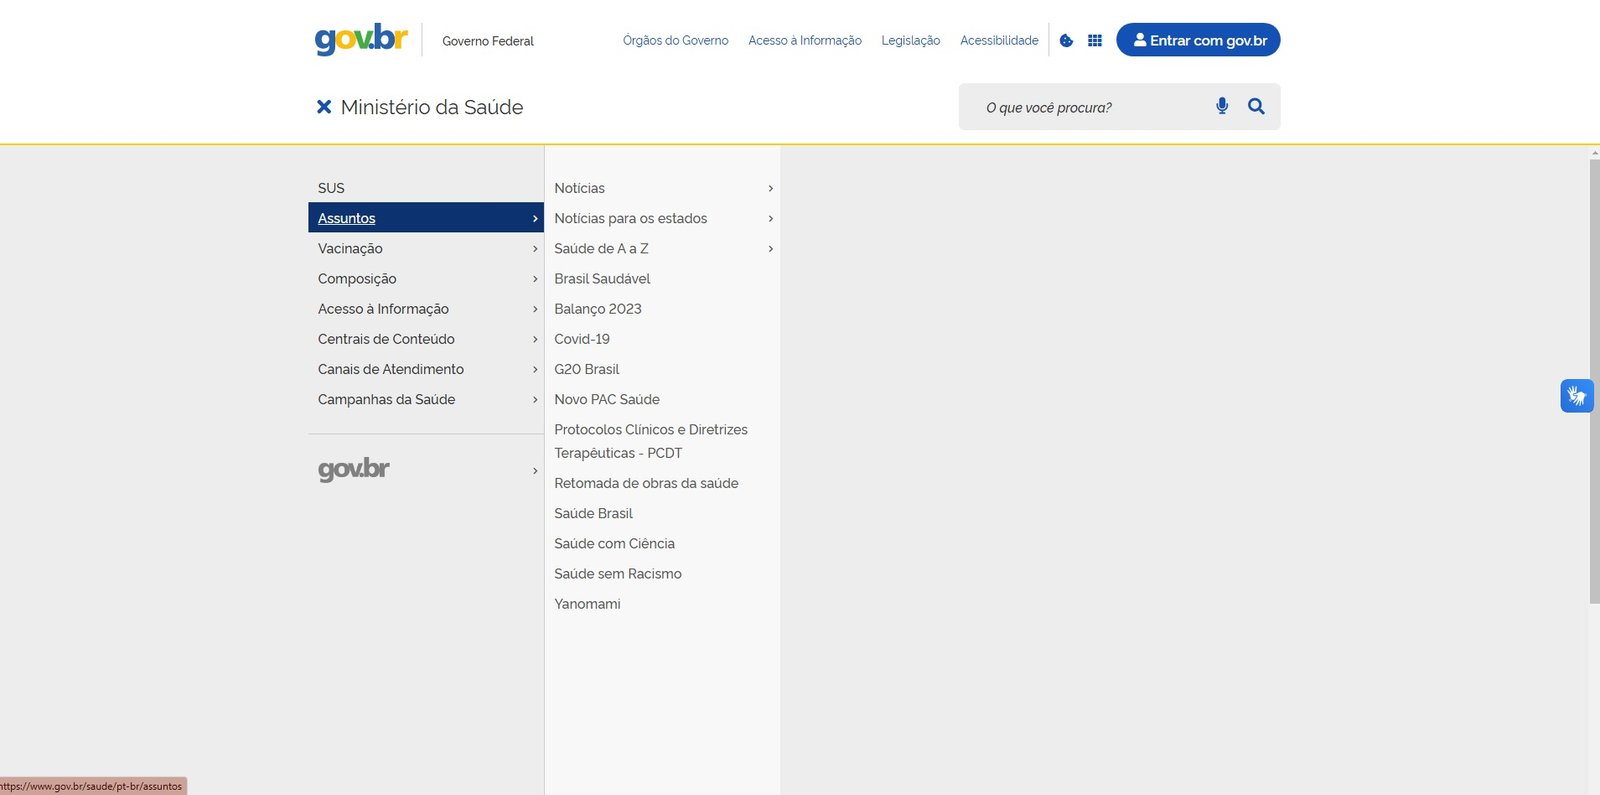Open Legislação link

click(910, 41)
